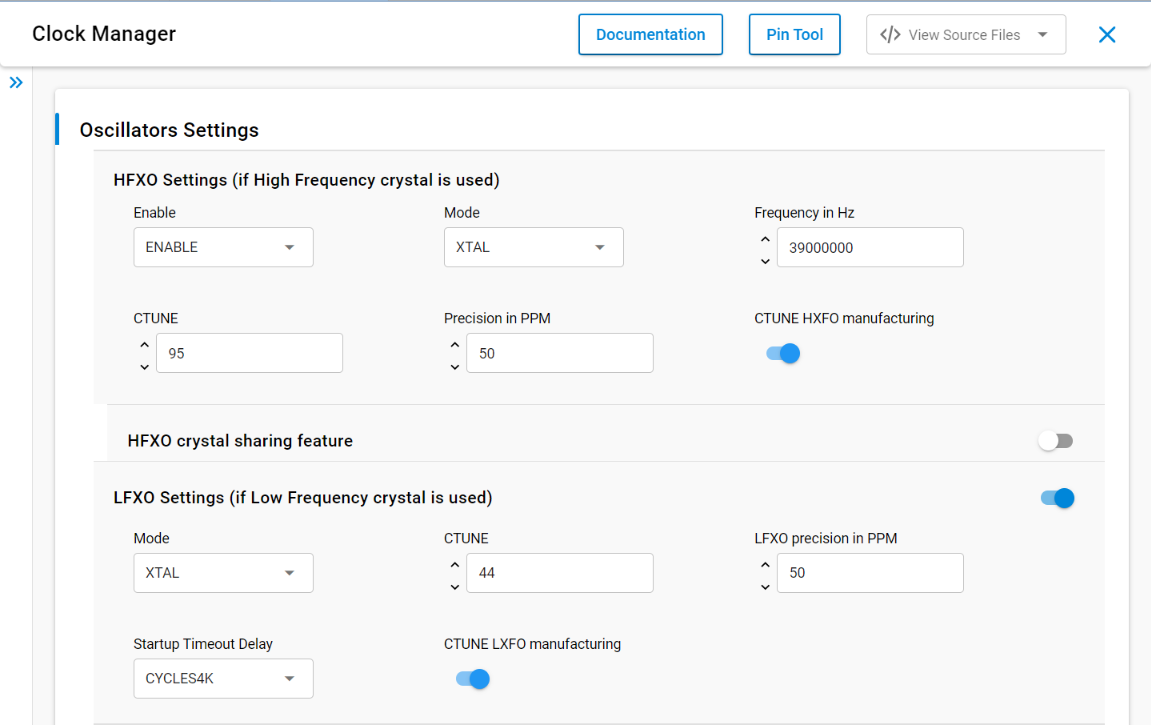Screen dimensions: 1151x725
Task: Close the Clock Manager panel
Action: point(1107,35)
